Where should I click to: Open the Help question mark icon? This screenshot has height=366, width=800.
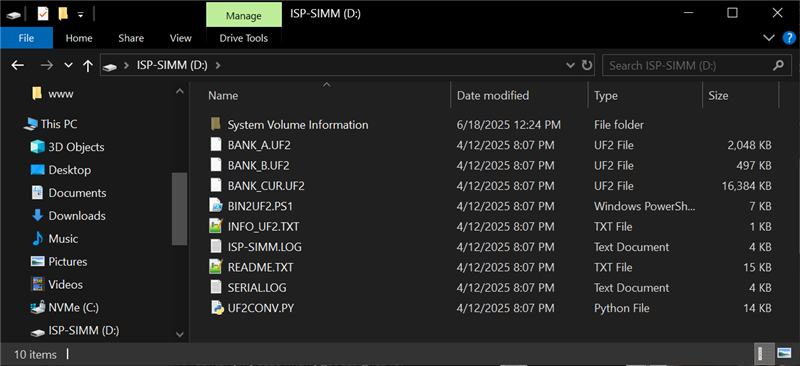(x=789, y=38)
